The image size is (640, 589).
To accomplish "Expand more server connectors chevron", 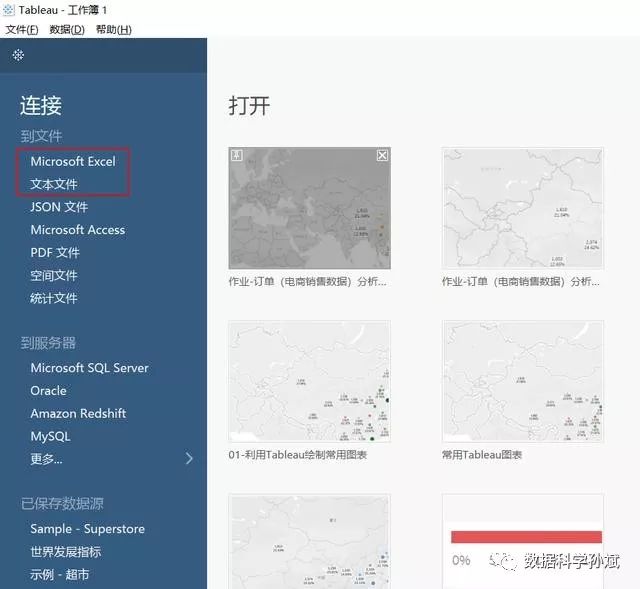I will [189, 458].
